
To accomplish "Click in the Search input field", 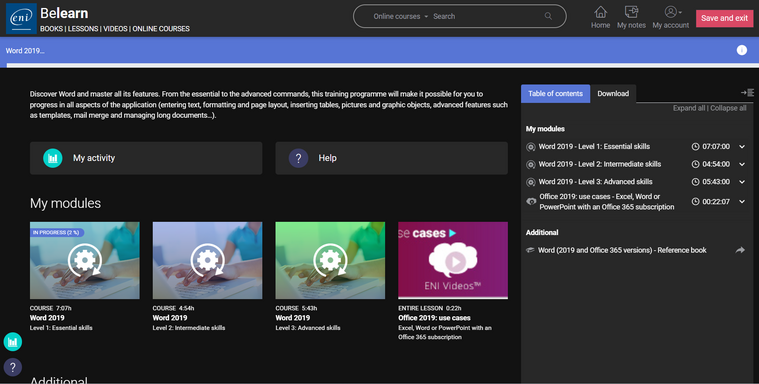I will 486,16.
